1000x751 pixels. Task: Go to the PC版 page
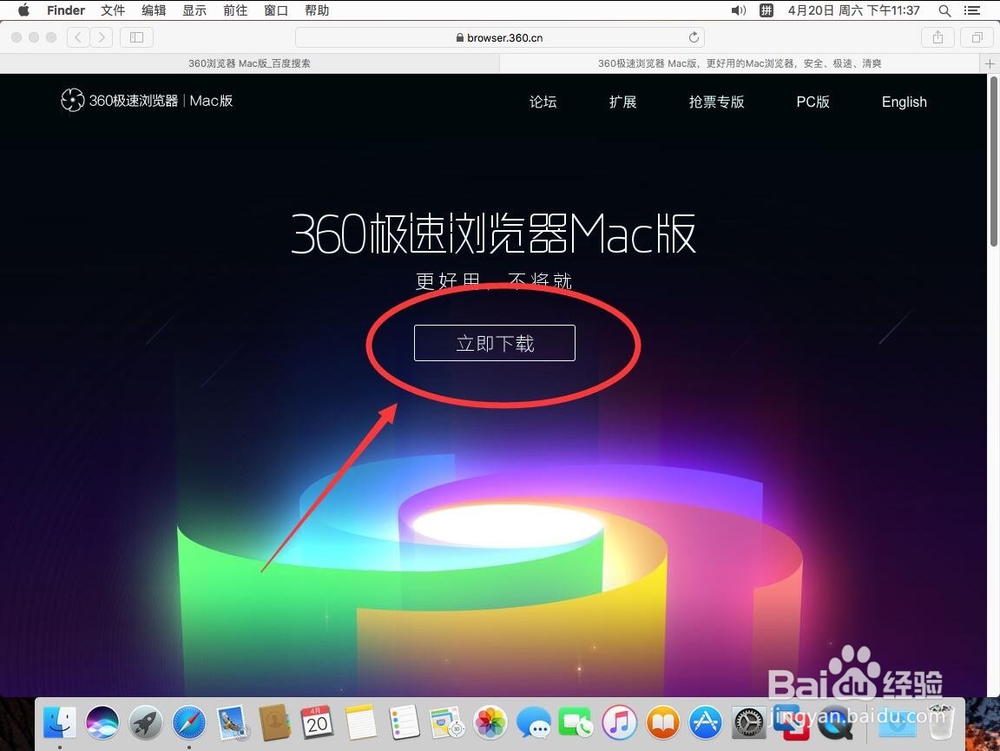[812, 102]
